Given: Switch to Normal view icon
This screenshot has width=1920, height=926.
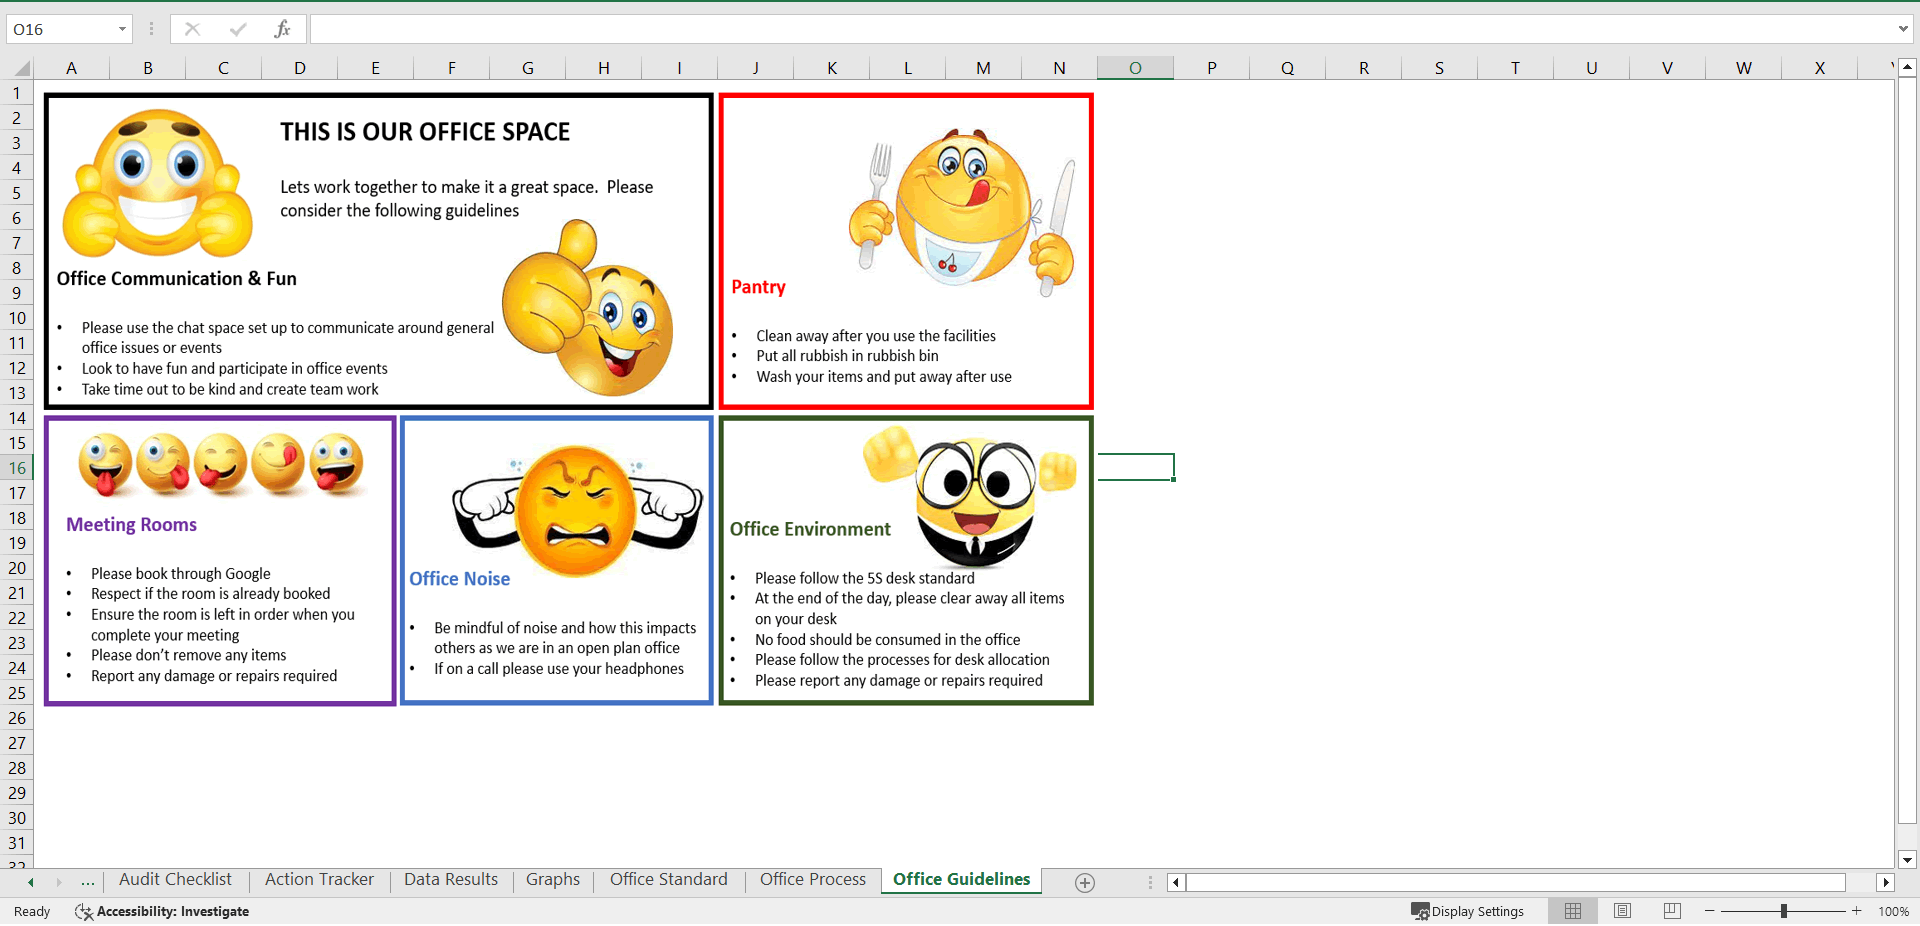Looking at the screenshot, I should click(x=1573, y=911).
